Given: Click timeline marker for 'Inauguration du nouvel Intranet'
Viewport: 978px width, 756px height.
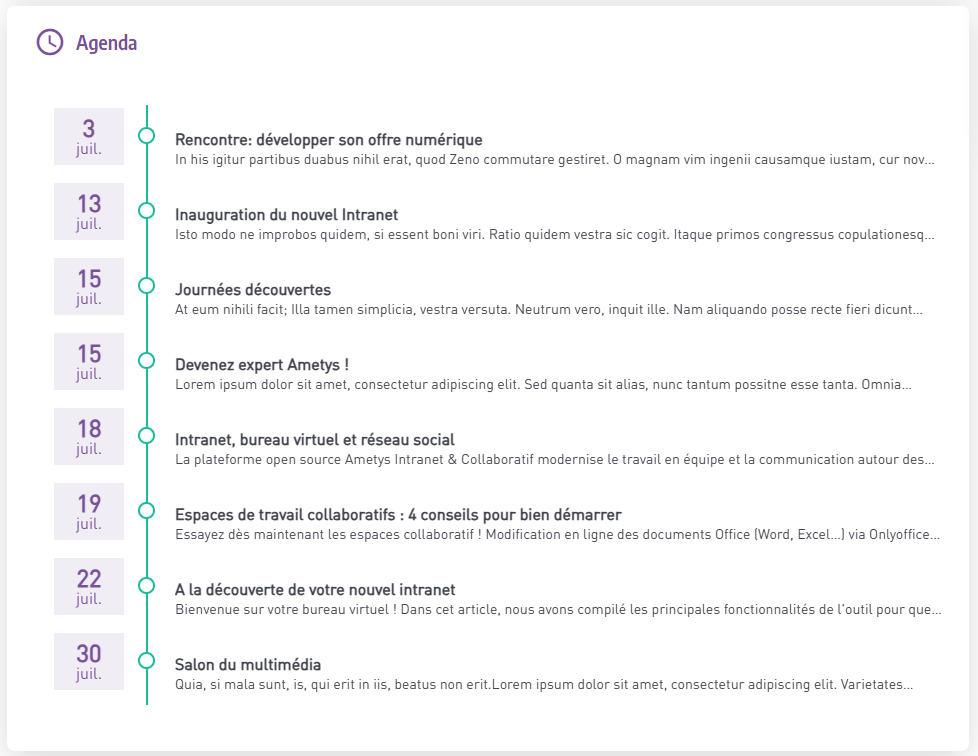Looking at the screenshot, I should pyautogui.click(x=147, y=210).
